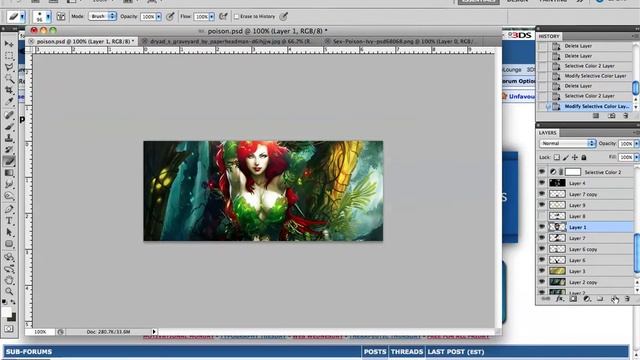The height and width of the screenshot is (360, 640).
Task: Select the Move tool
Action: (x=9, y=44)
